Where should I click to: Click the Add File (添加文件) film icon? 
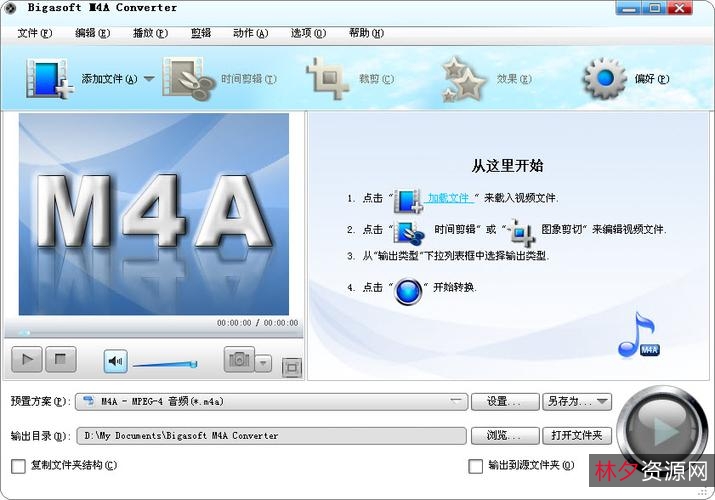coord(50,79)
